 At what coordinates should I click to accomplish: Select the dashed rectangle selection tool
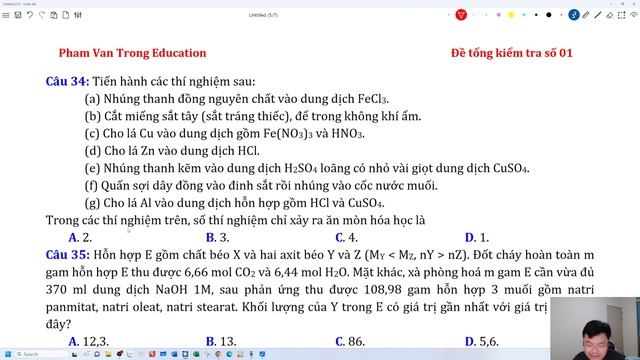[x=622, y=15]
